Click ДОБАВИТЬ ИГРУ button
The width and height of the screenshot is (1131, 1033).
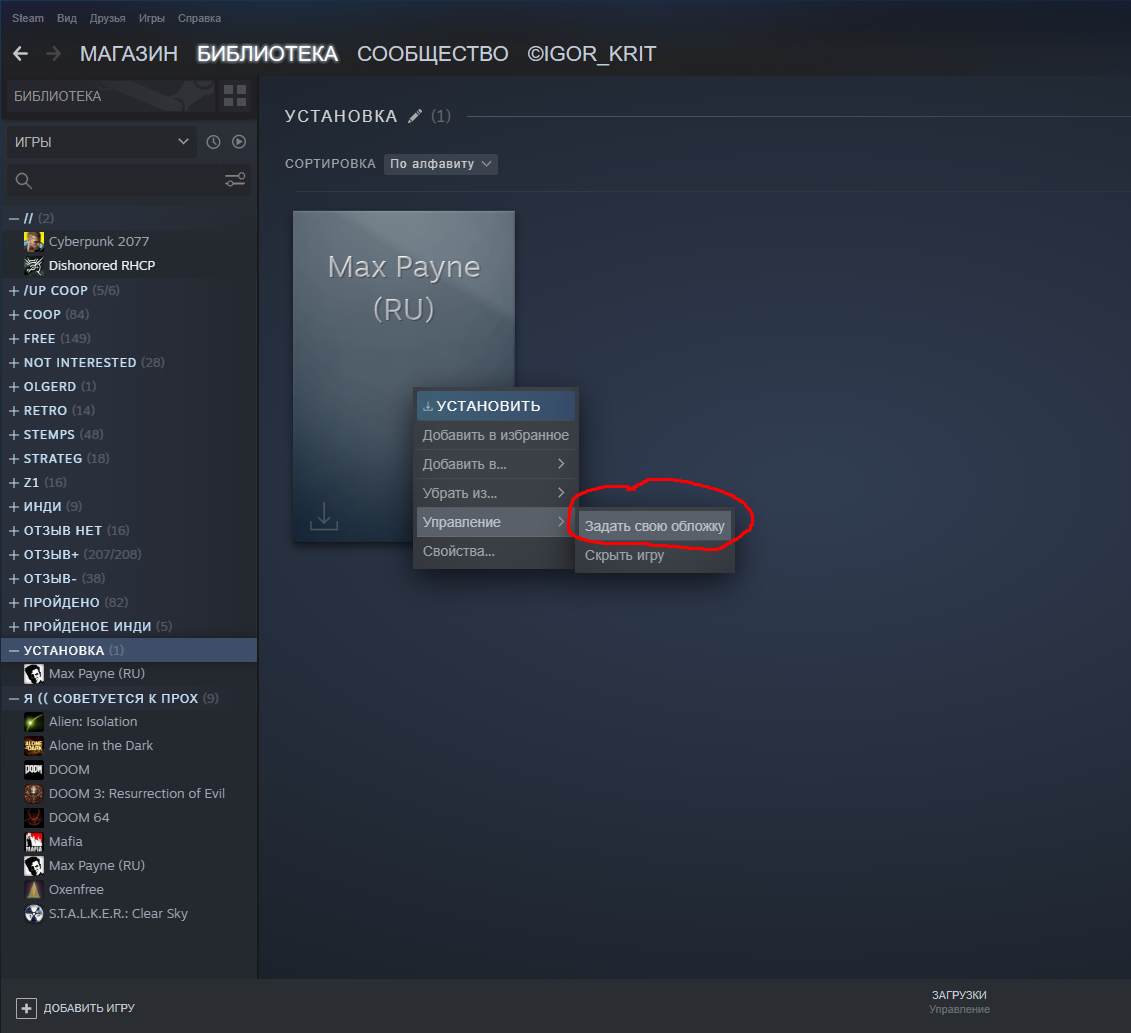(76, 1008)
